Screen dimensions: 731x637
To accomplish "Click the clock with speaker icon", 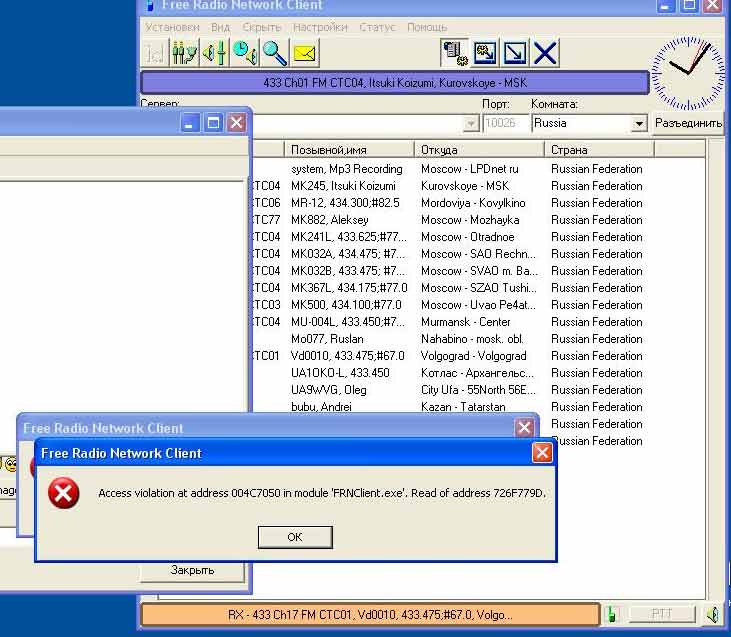I will 245,53.
